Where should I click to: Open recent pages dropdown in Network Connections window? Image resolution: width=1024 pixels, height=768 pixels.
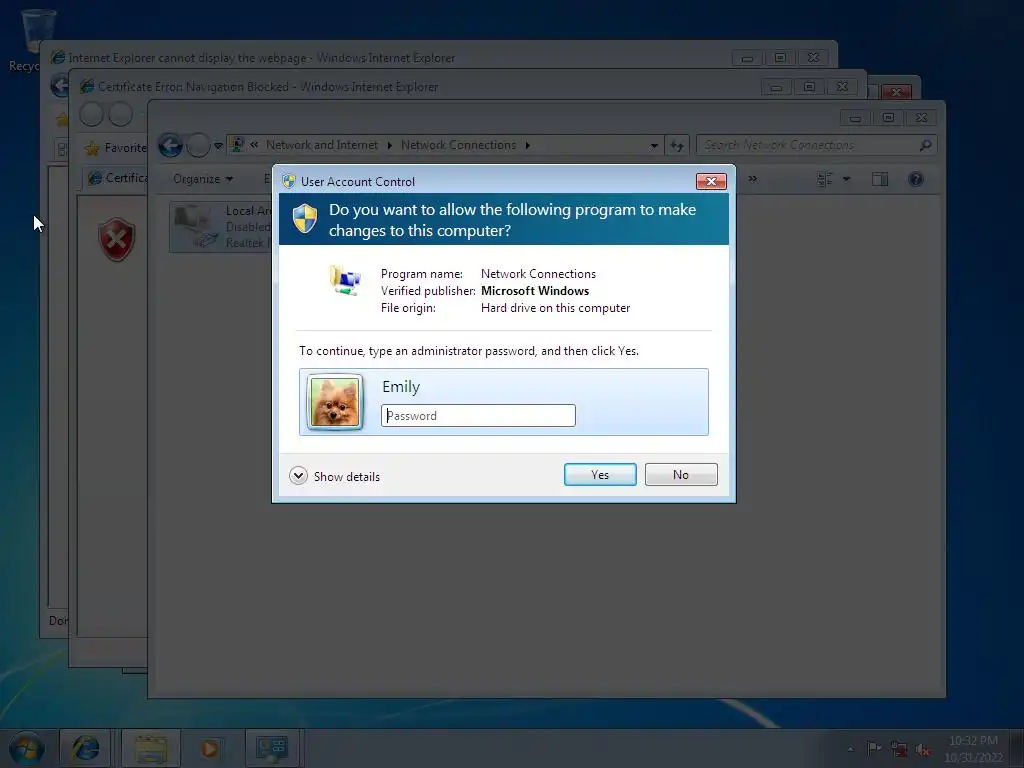click(218, 146)
